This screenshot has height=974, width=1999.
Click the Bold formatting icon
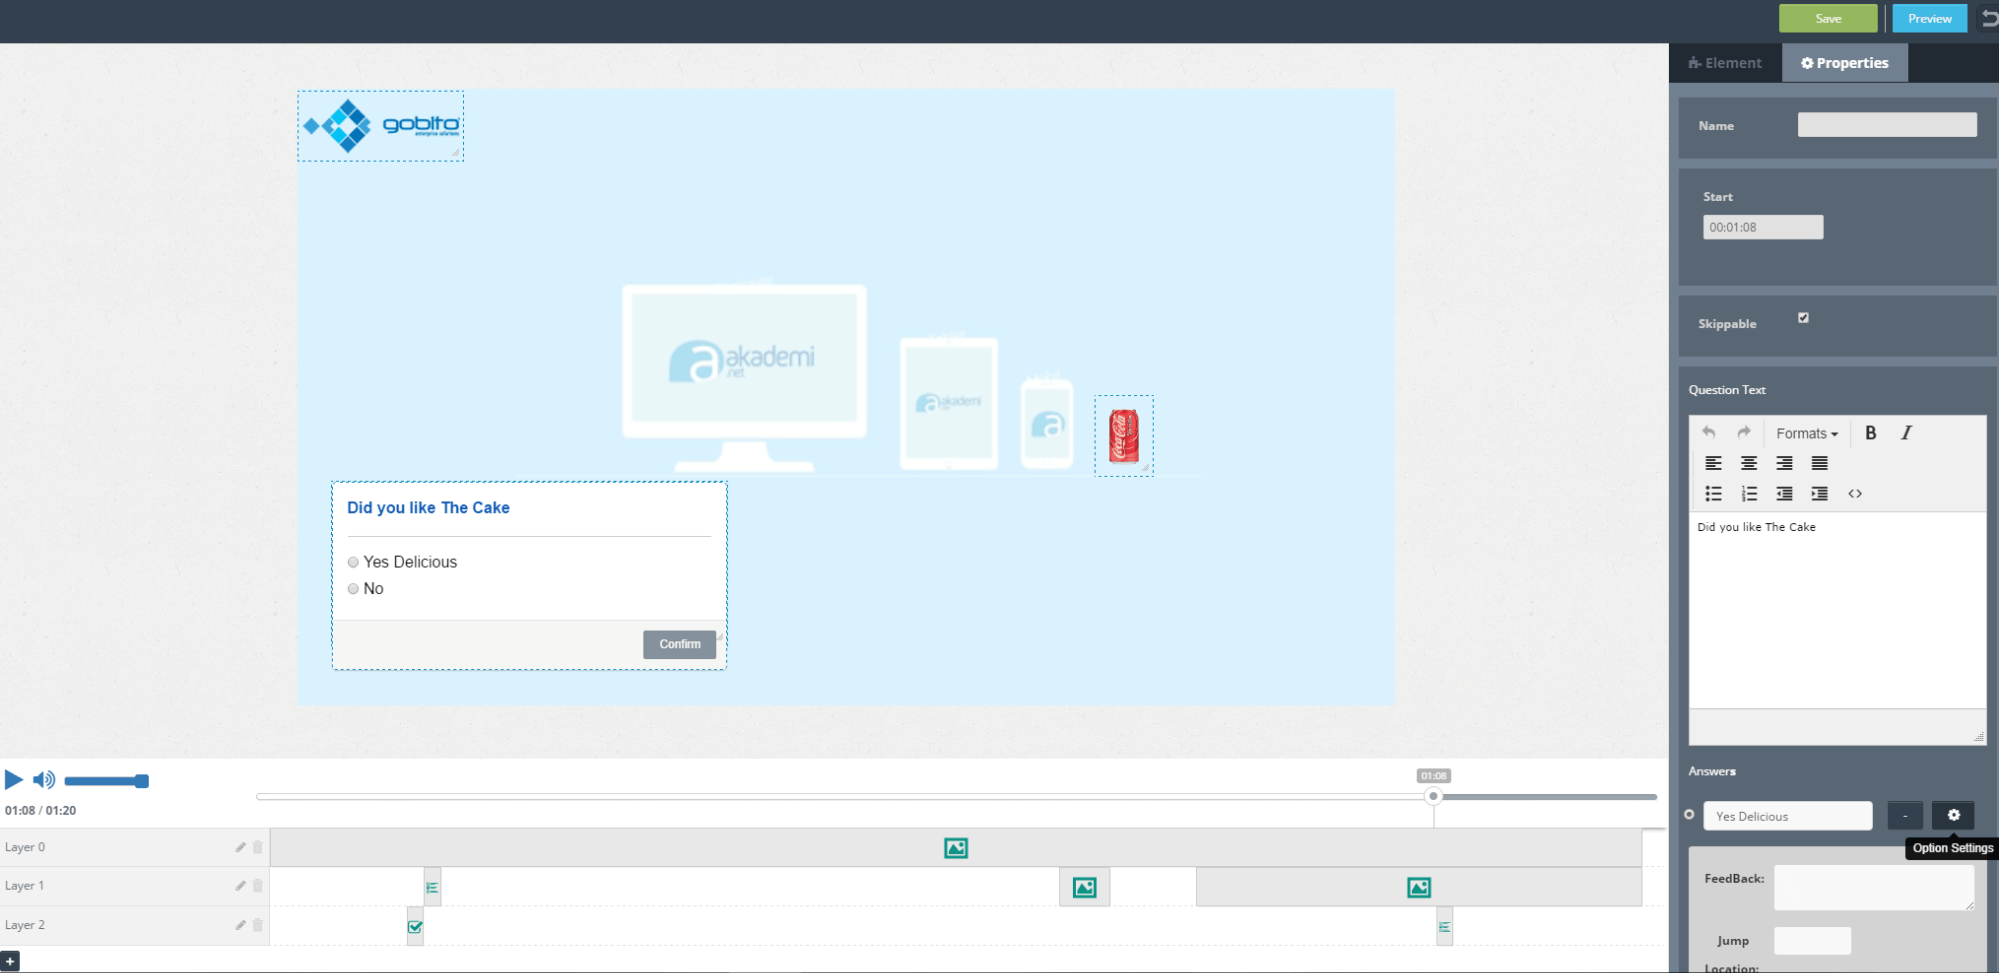click(x=1870, y=433)
